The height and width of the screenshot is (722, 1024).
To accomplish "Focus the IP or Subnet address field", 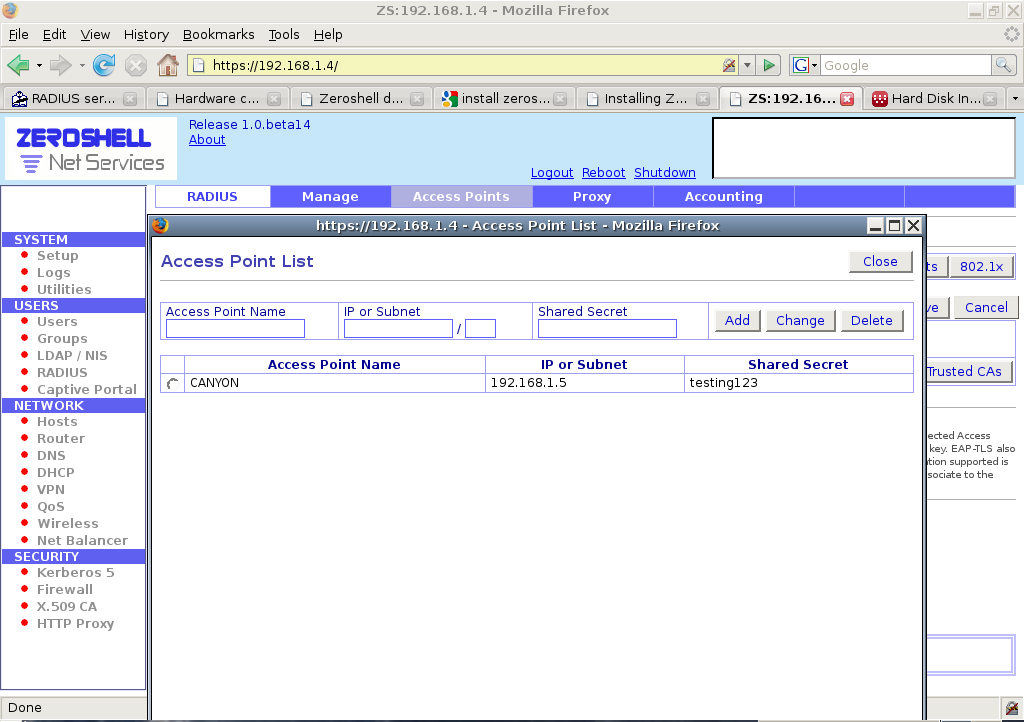I will (x=398, y=328).
